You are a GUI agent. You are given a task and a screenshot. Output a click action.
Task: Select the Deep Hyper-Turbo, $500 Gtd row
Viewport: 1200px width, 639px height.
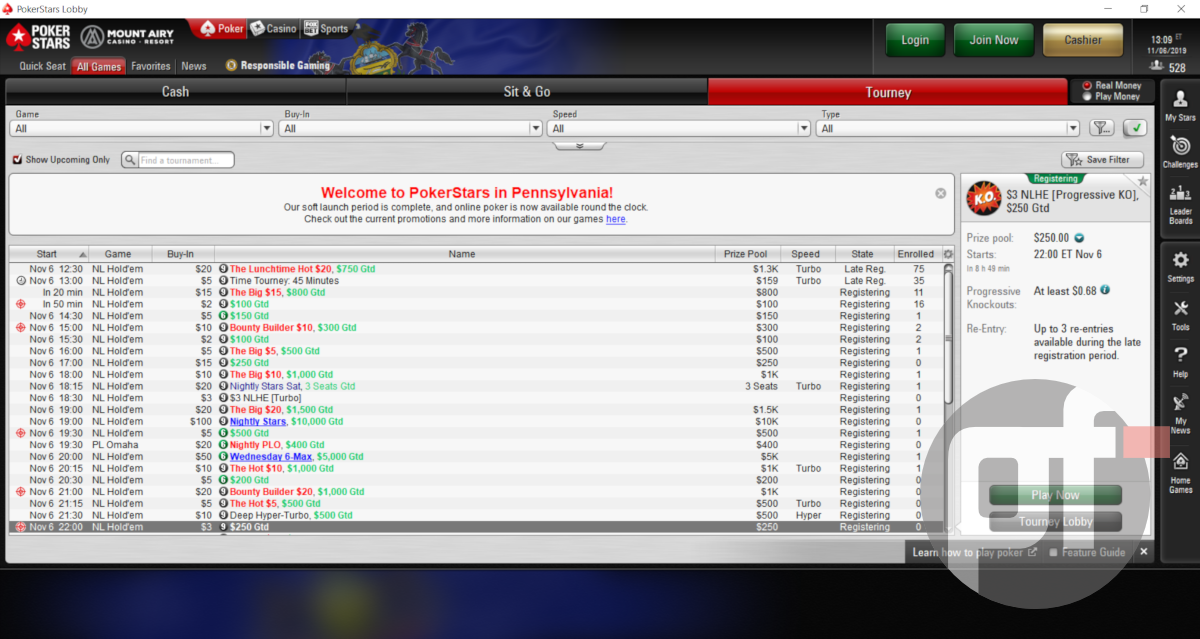coord(476,516)
